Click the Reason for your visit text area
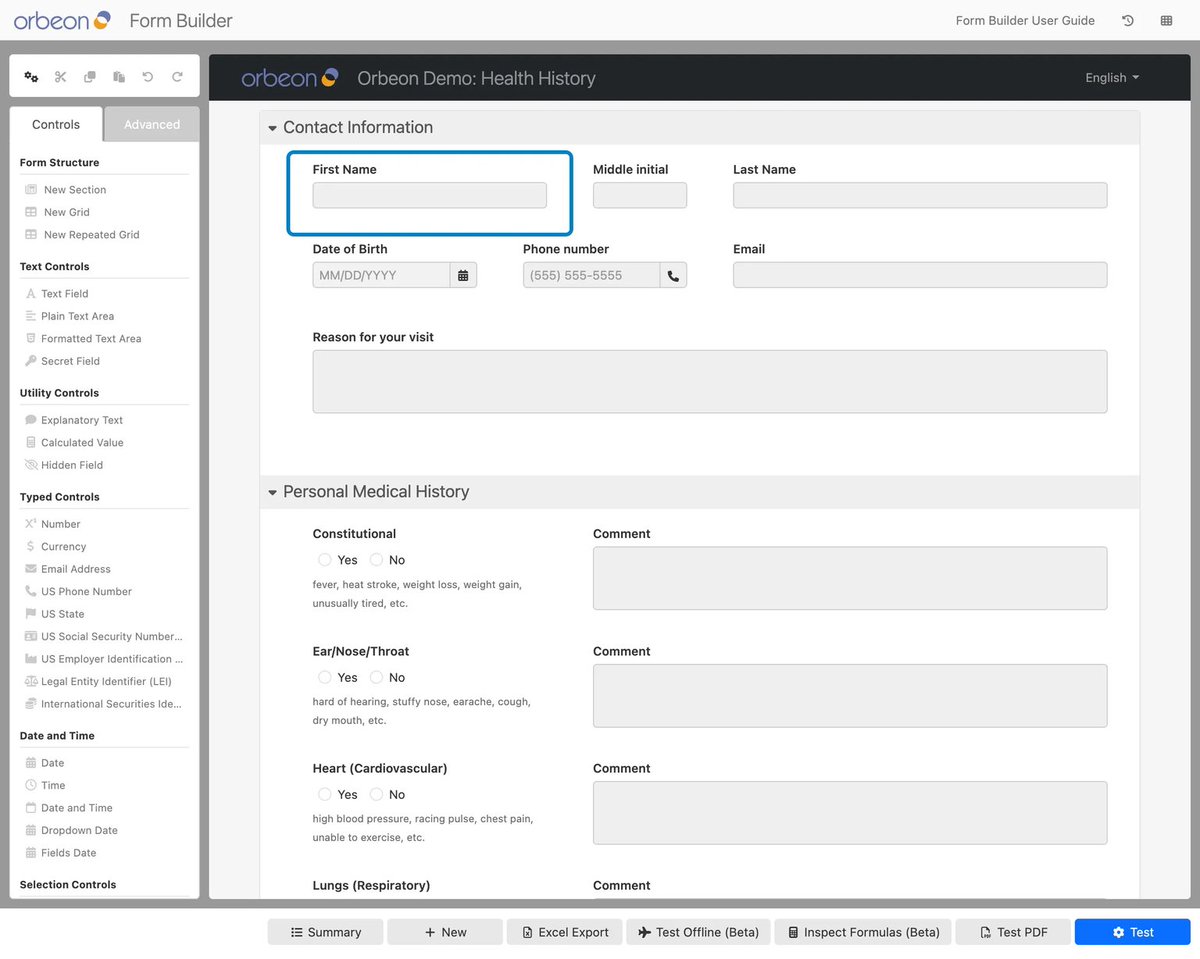 [710, 381]
